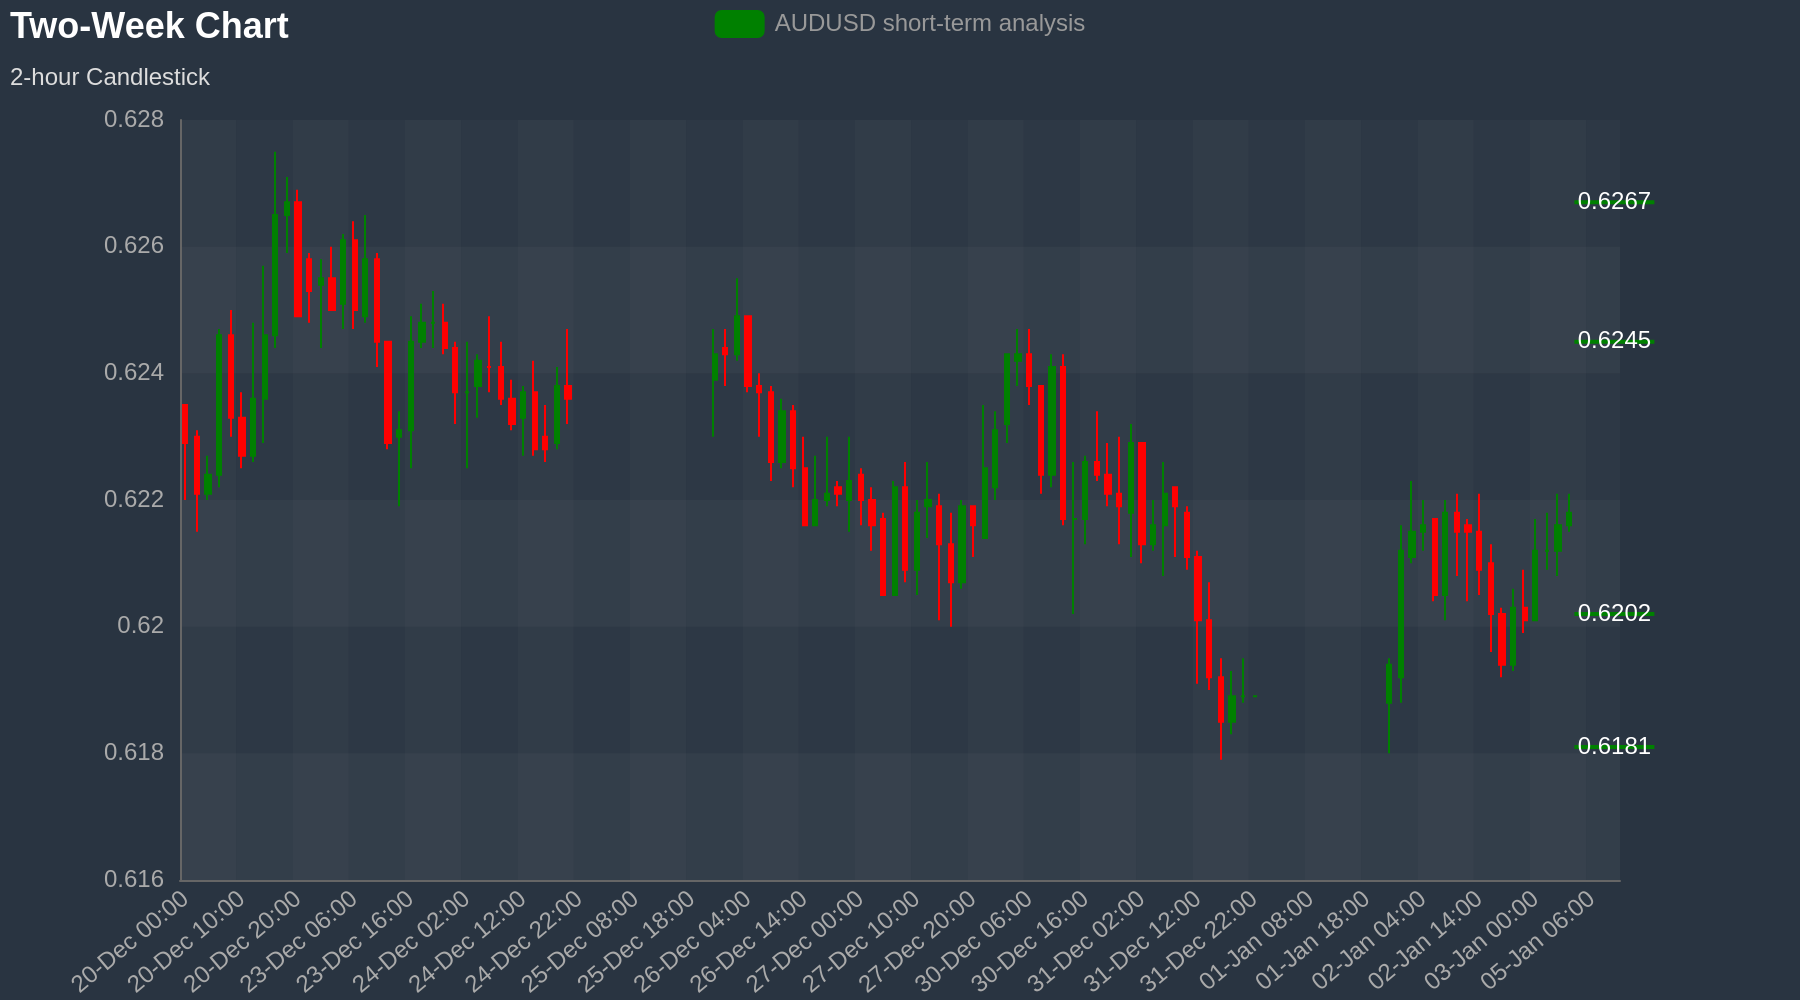The image size is (1800, 1000).
Task: Click the 0.616 y-axis label
Action: click(134, 879)
